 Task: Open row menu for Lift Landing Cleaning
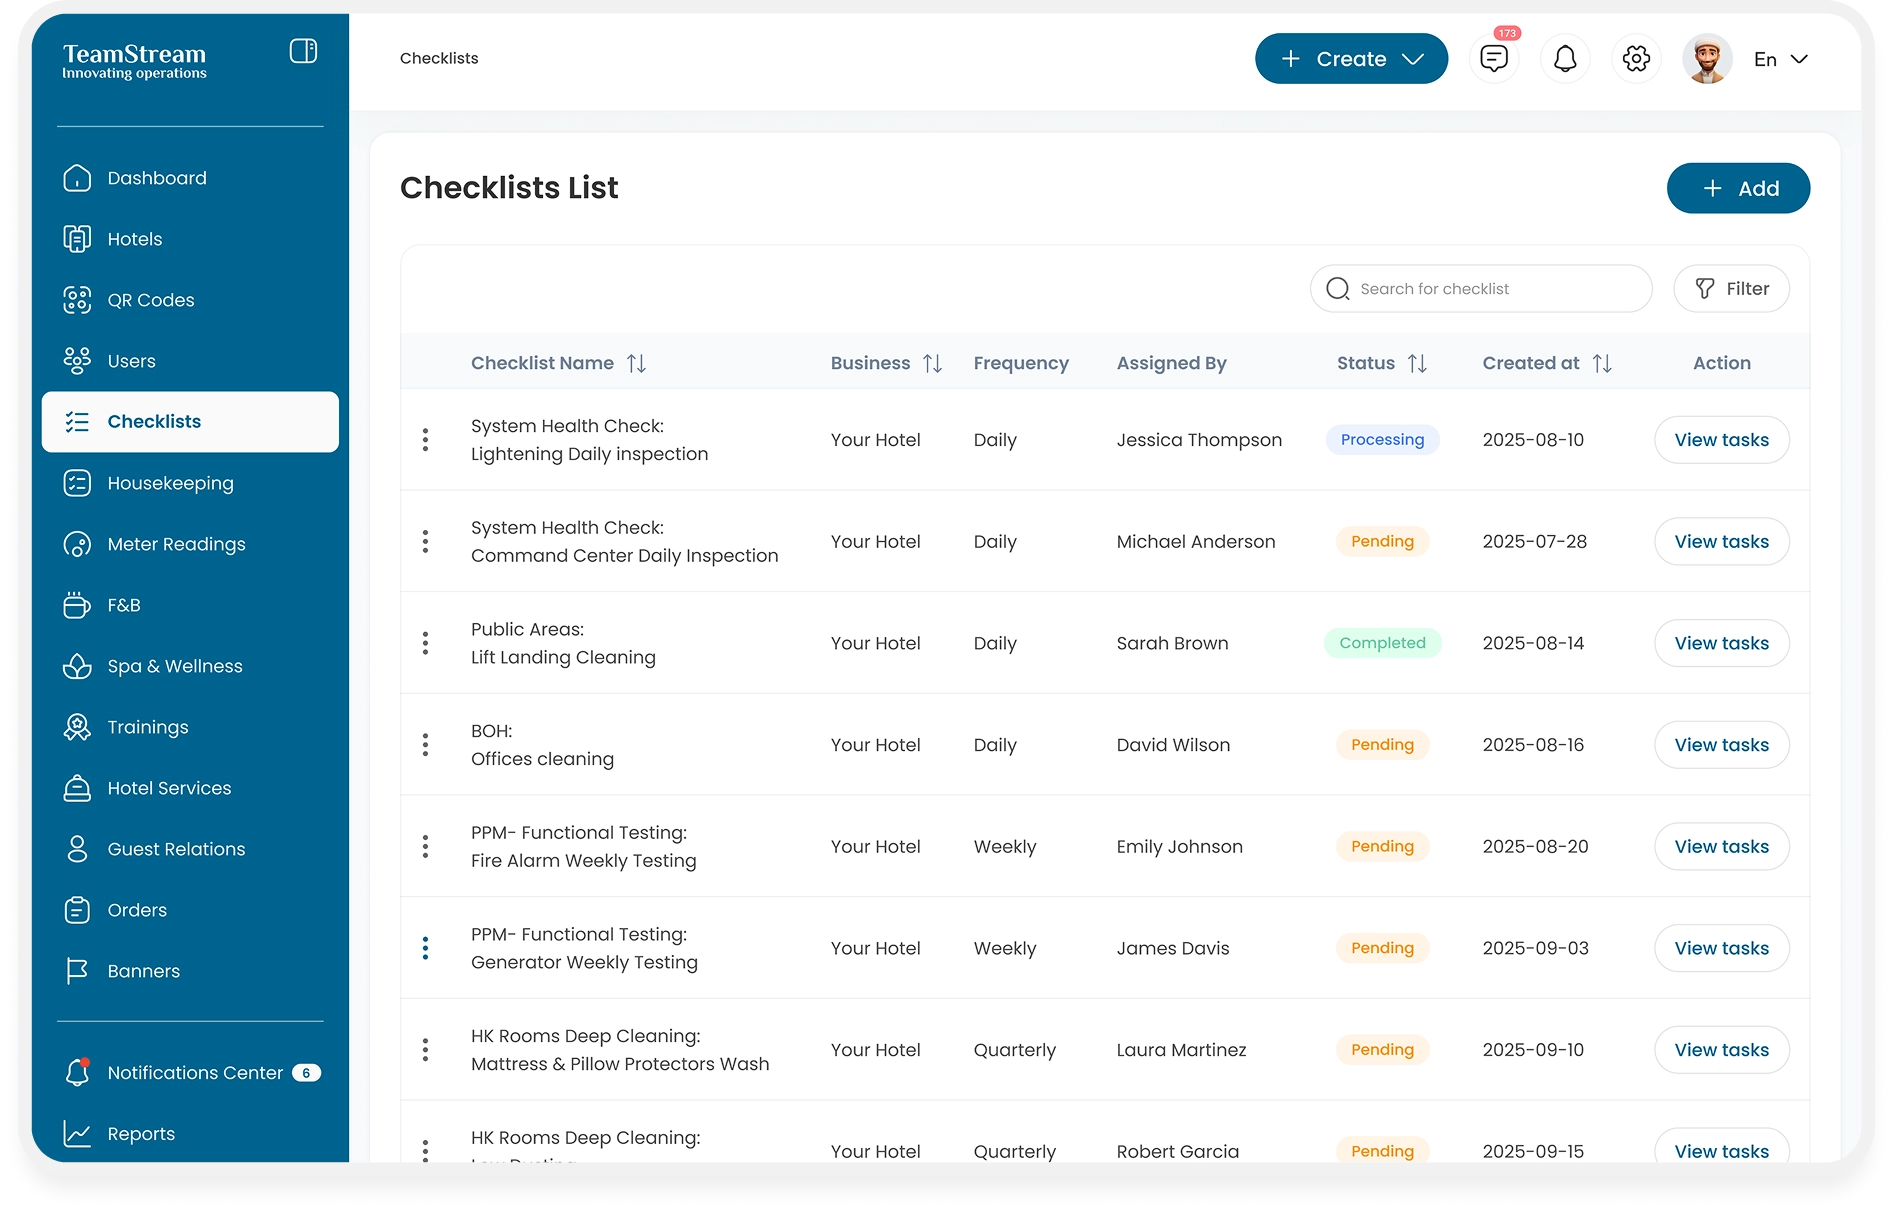click(425, 643)
